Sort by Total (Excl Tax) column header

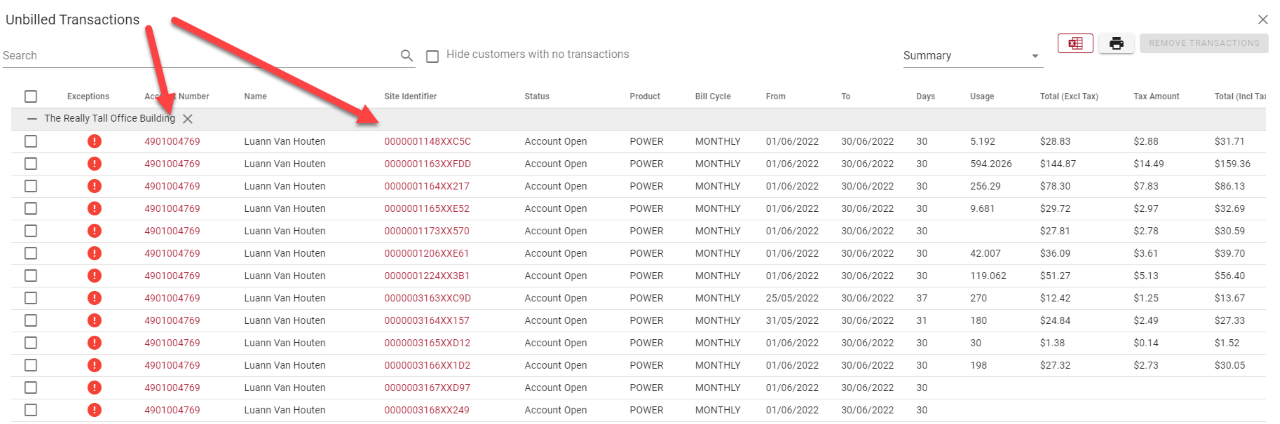pos(1069,96)
